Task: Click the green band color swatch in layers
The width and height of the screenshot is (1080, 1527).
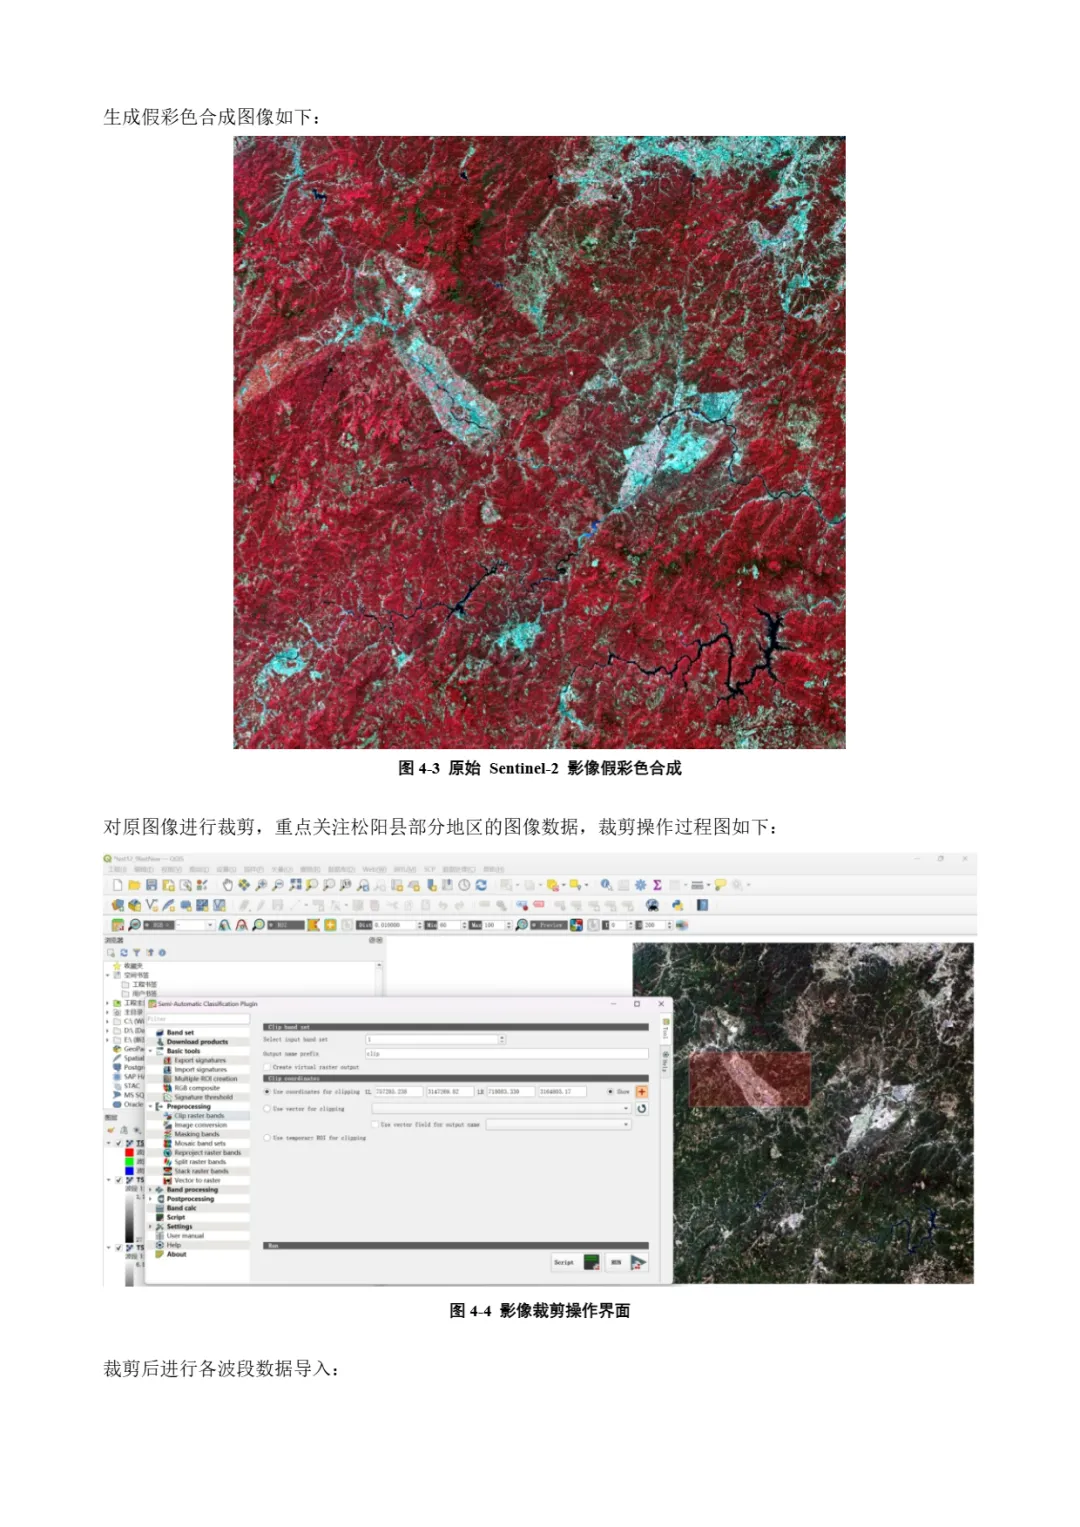Action: (x=129, y=1161)
